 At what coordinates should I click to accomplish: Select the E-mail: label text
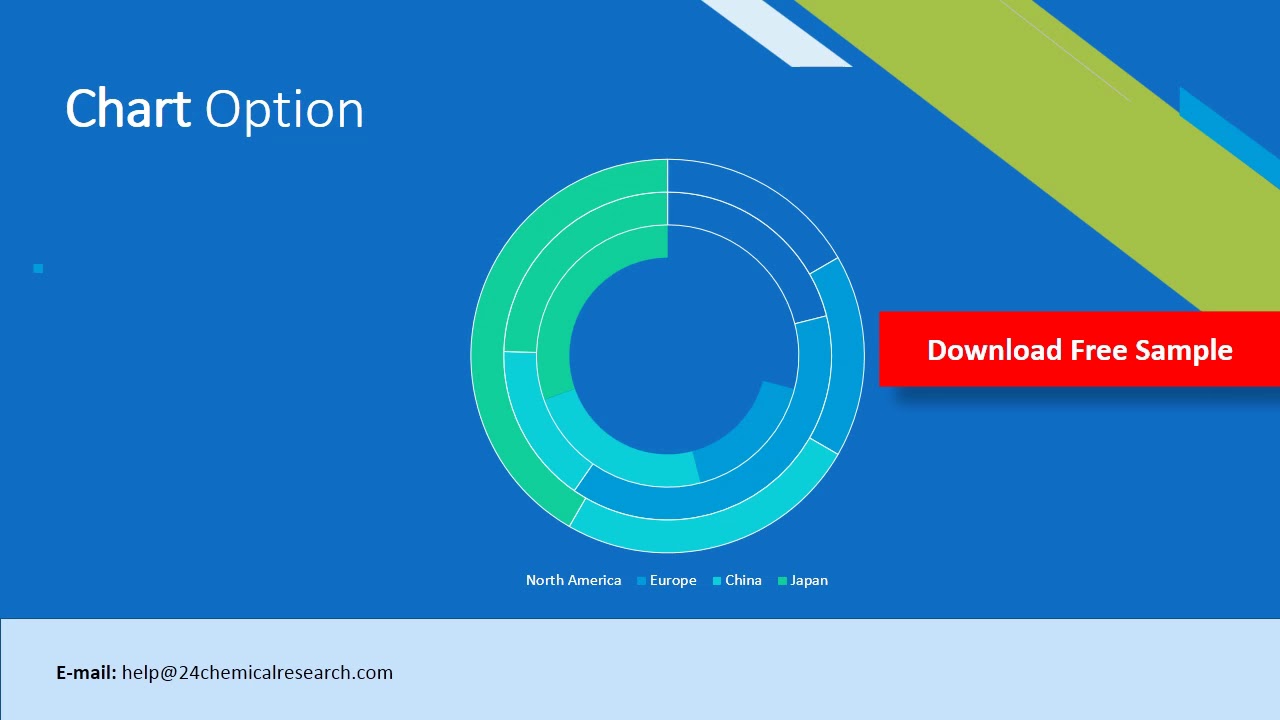click(x=86, y=672)
